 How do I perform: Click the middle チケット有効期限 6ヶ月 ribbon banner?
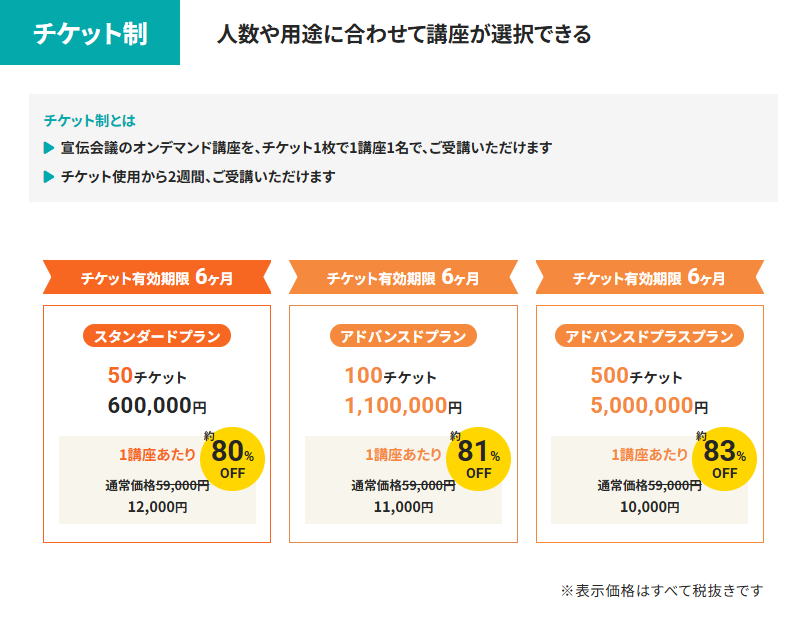click(x=403, y=277)
